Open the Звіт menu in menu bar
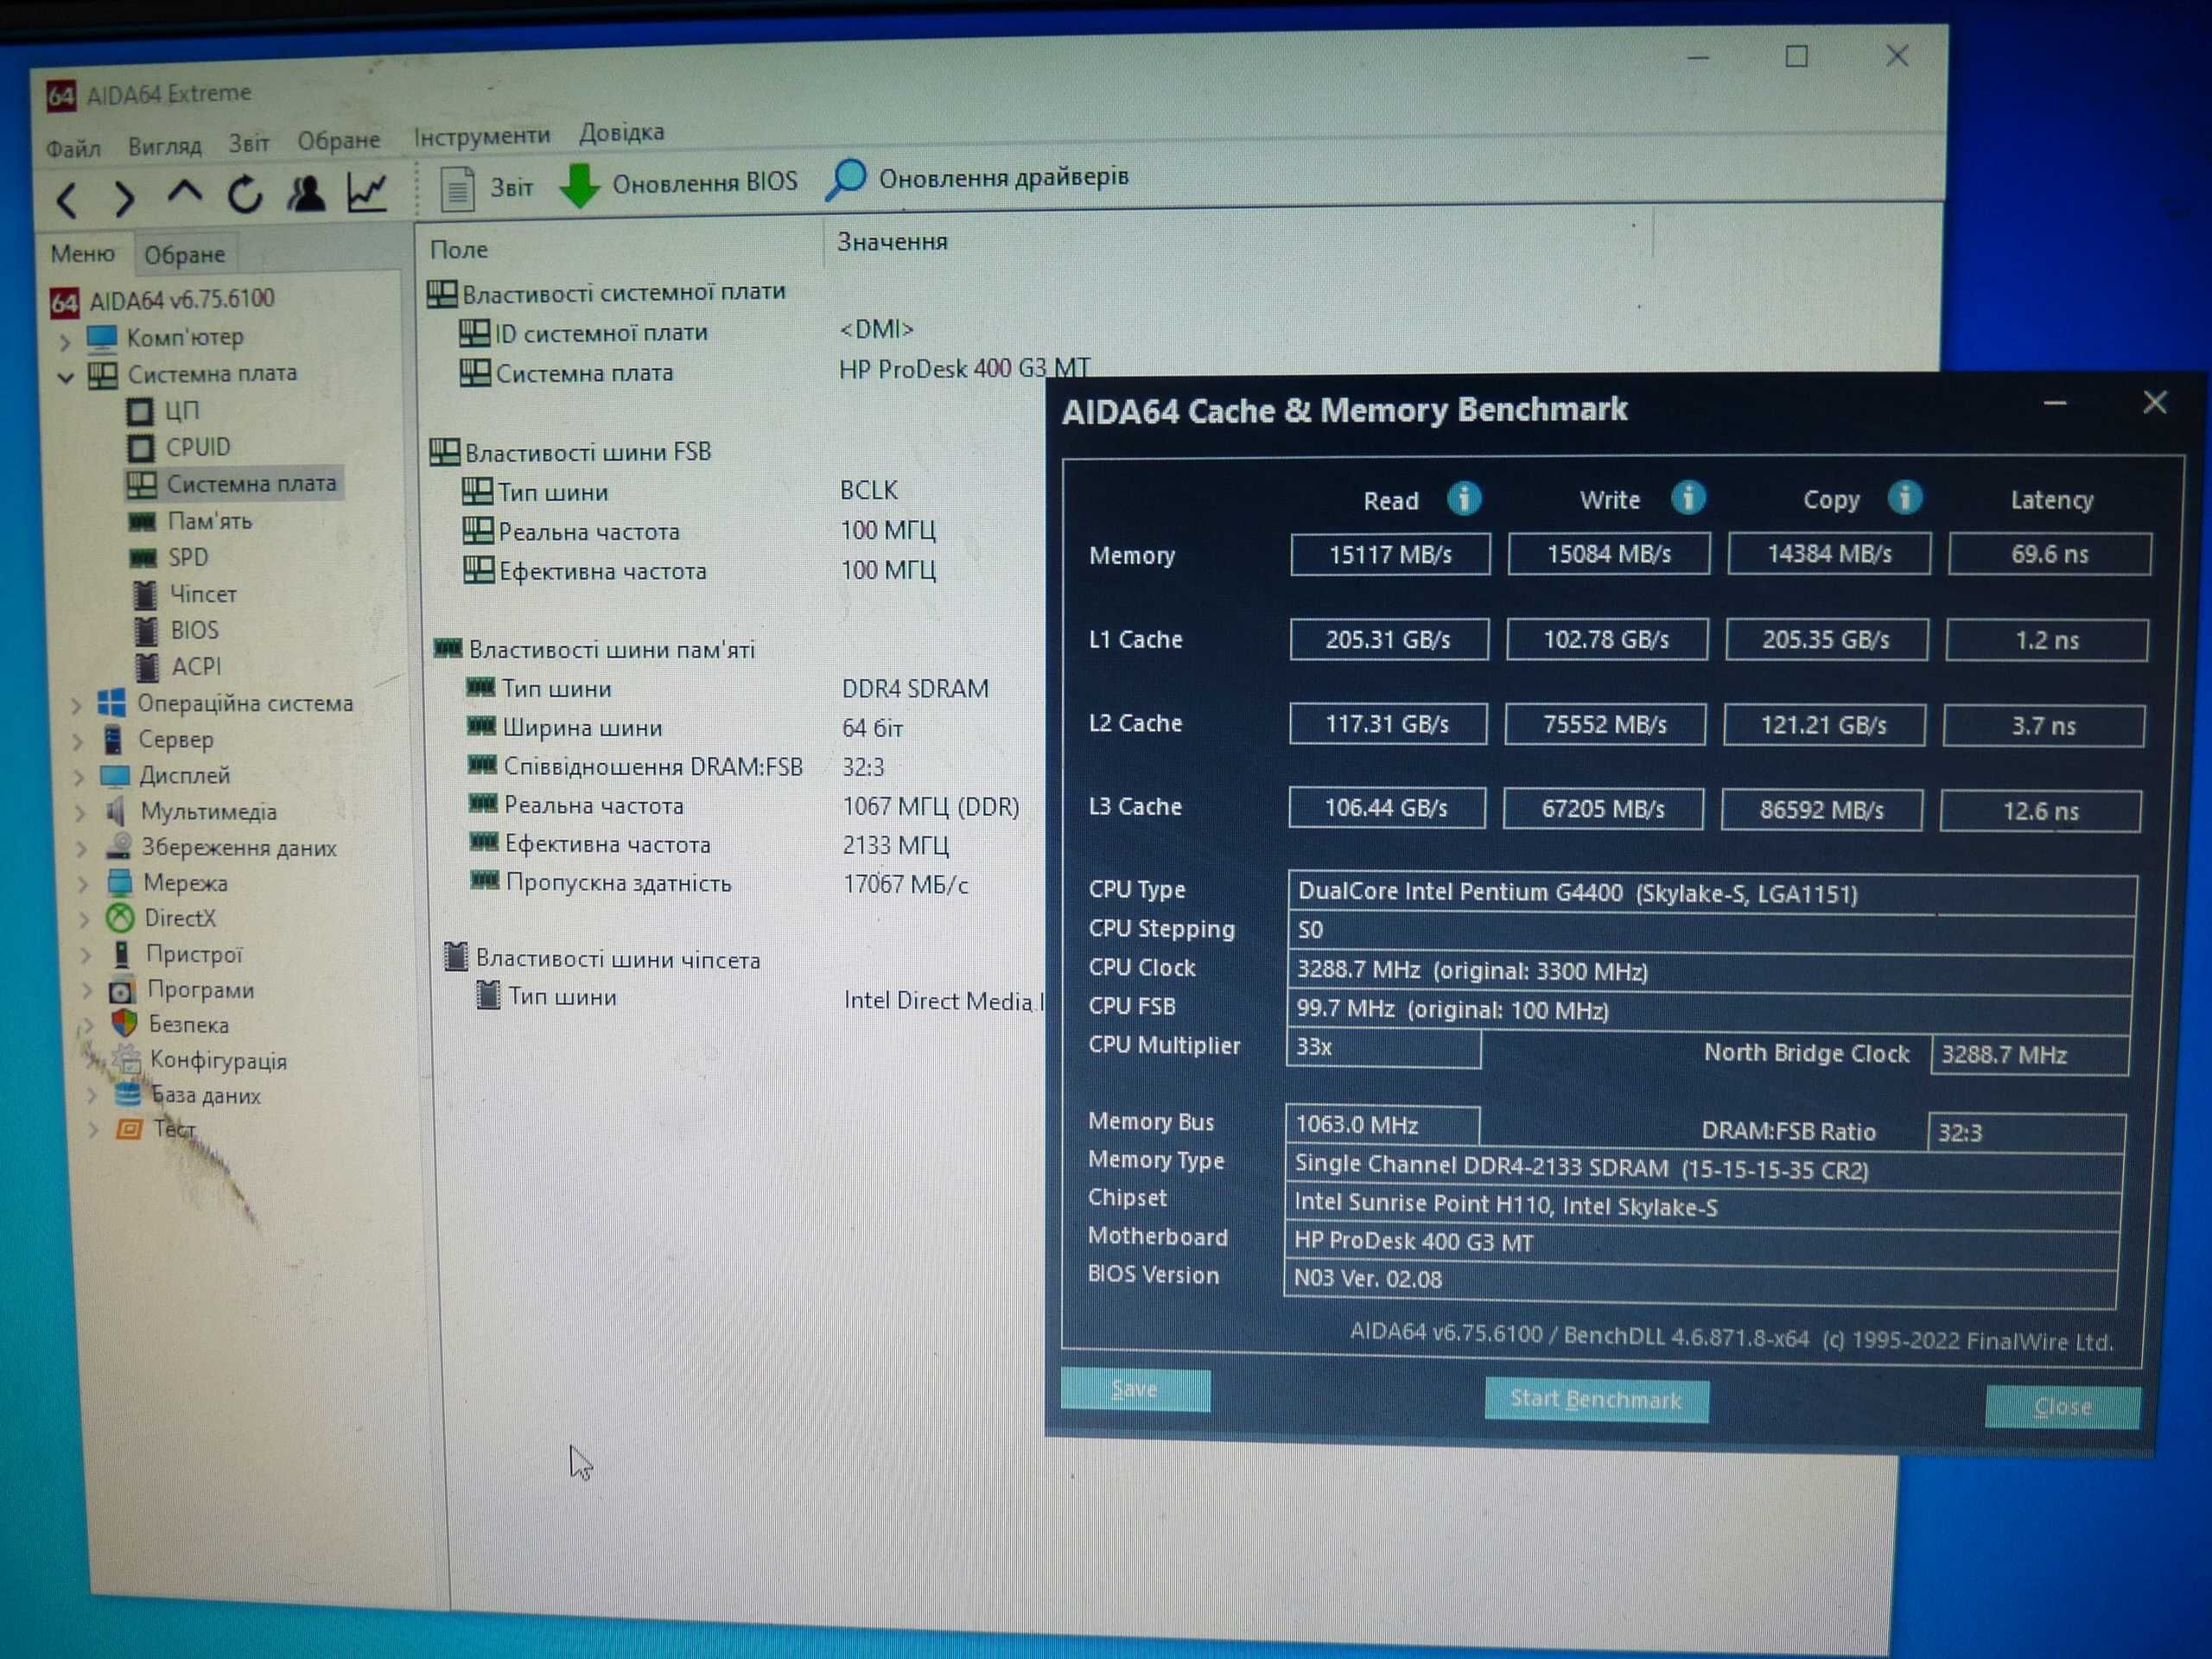 249,143
